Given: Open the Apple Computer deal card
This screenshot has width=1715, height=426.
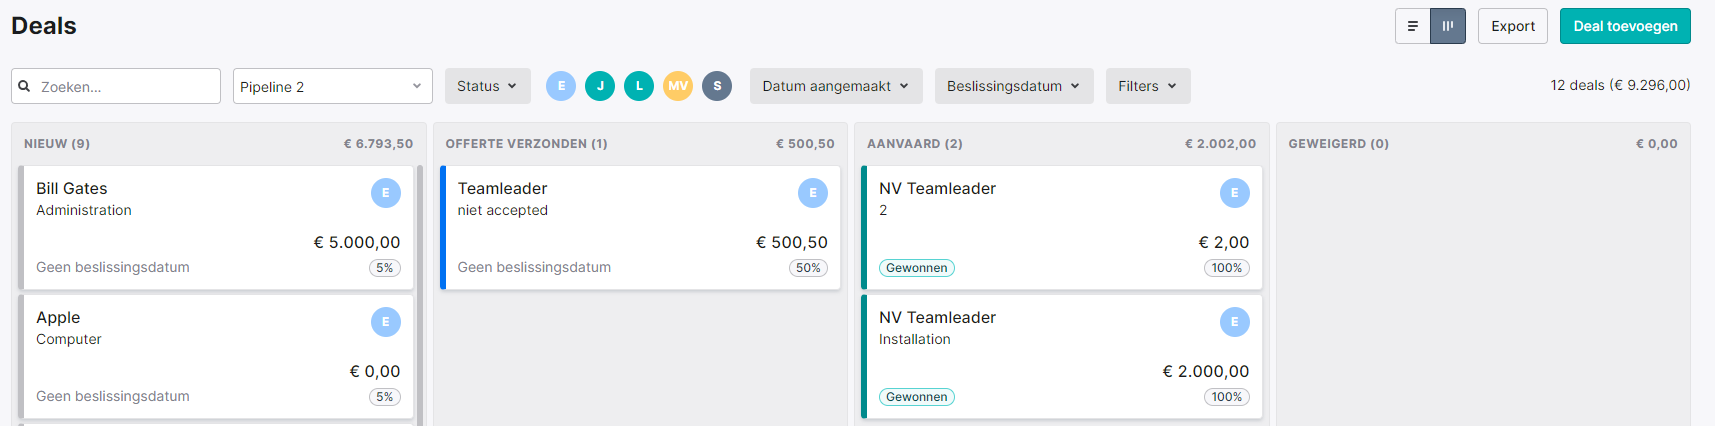Looking at the screenshot, I should [x=216, y=357].
